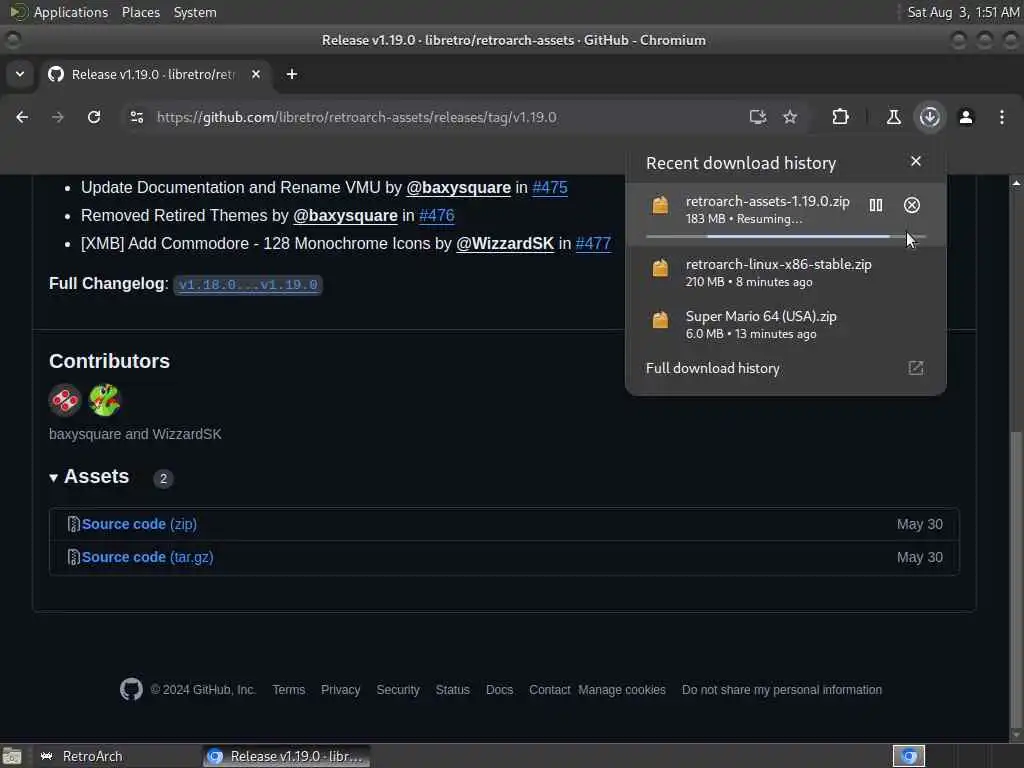1024x768 pixels.
Task: Open pull request #477 link
Action: click(593, 244)
